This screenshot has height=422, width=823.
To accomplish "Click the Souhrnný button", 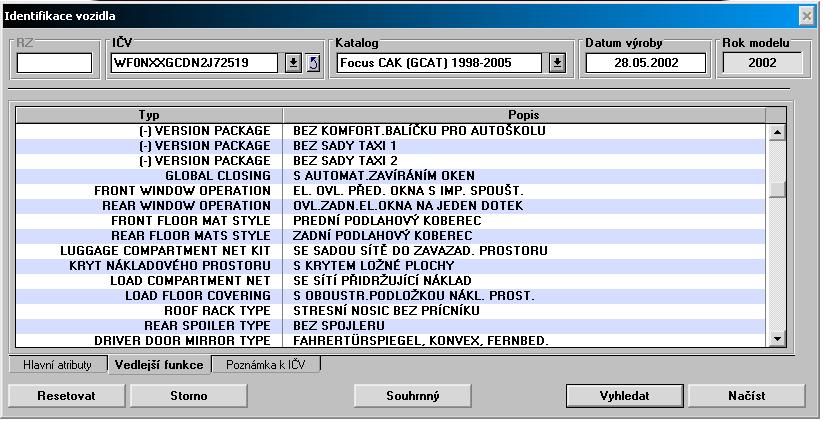I will coord(412,395).
